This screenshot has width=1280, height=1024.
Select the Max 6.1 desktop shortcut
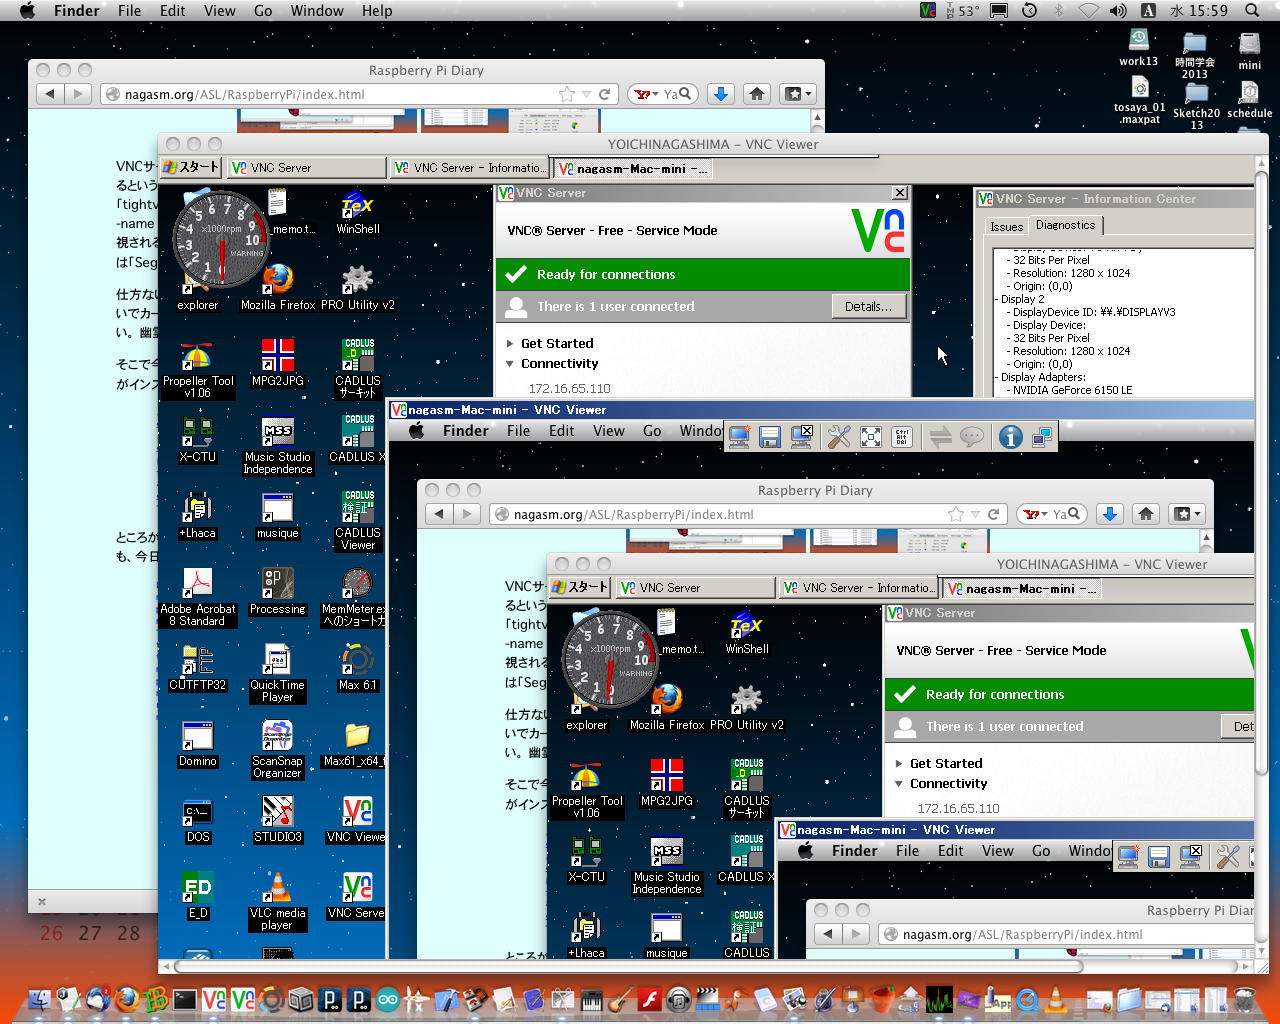coord(357,668)
